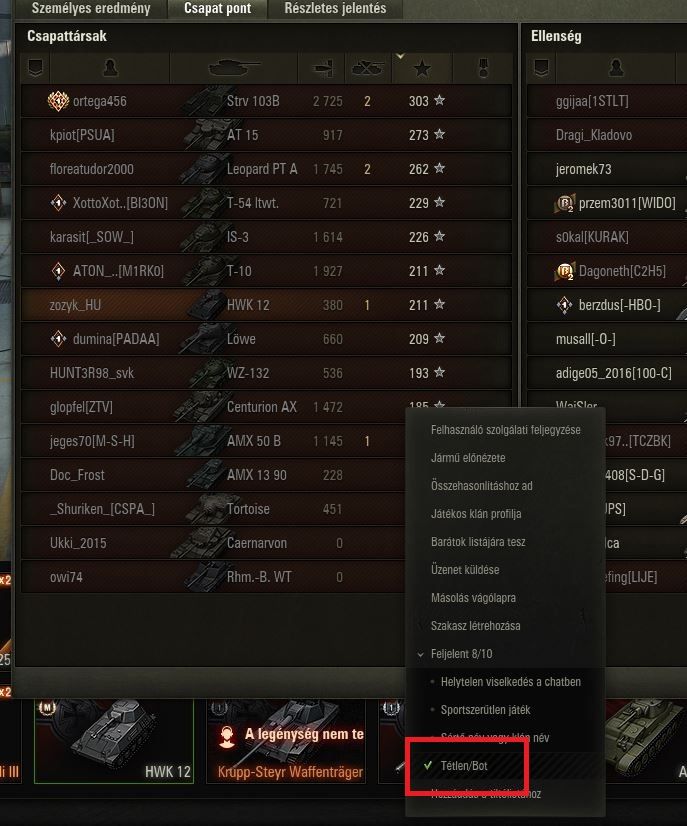Select the HWK 12 tank thumbnail
This screenshot has width=687, height=826.
pos(114,741)
